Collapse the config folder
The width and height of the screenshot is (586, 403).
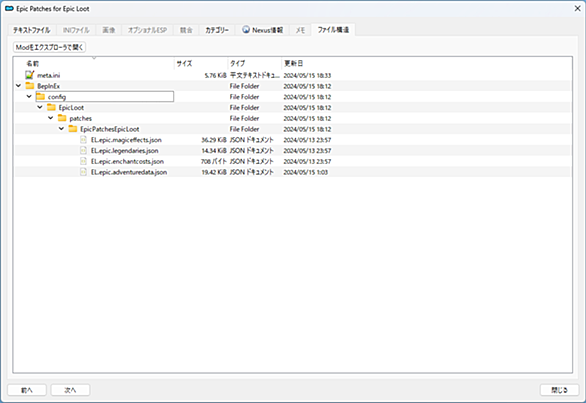pyautogui.click(x=29, y=96)
